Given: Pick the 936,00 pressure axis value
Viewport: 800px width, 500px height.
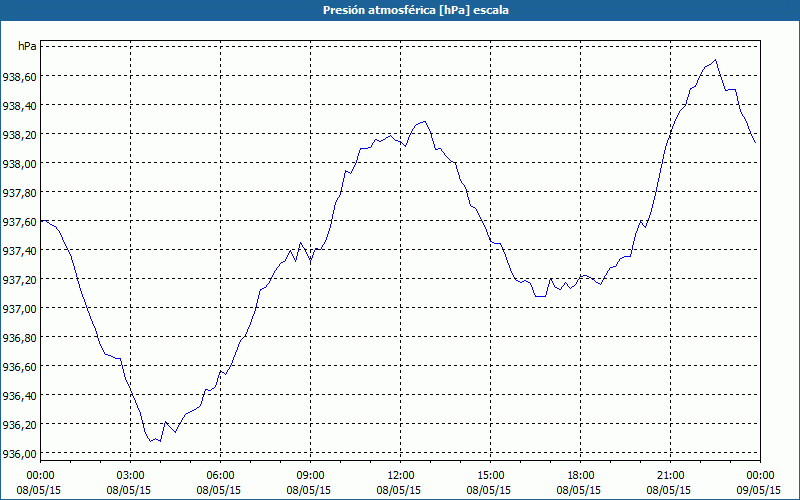Looking at the screenshot, I should 19,453.
